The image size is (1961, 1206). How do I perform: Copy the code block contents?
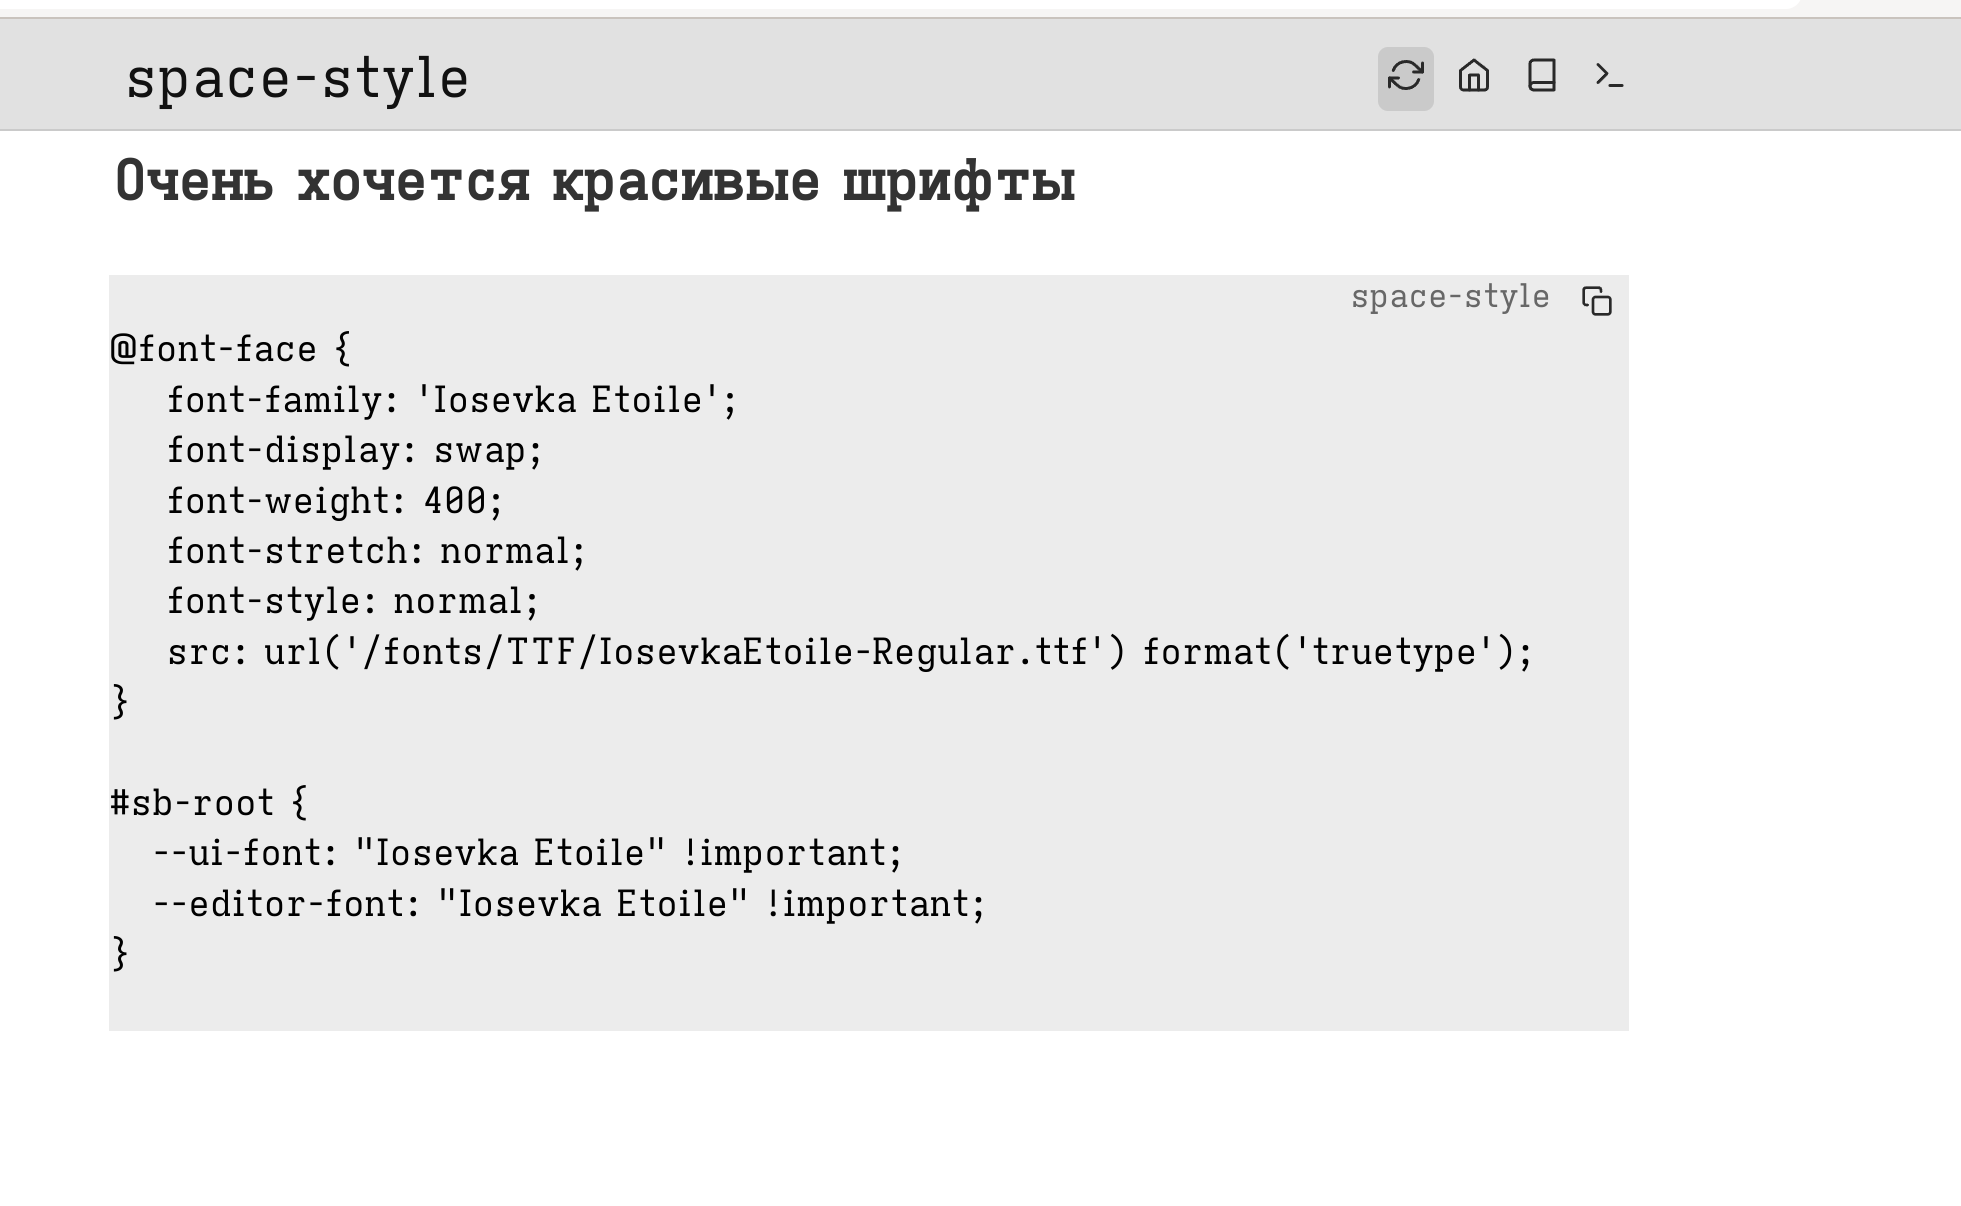point(1596,300)
